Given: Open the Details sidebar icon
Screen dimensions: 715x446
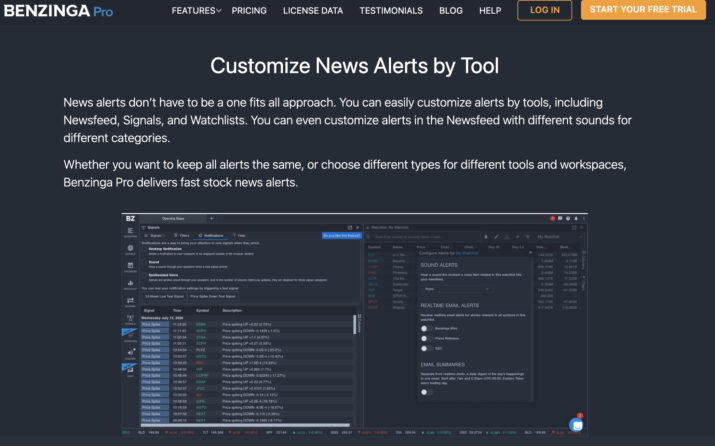Looking at the screenshot, I should click(130, 249).
